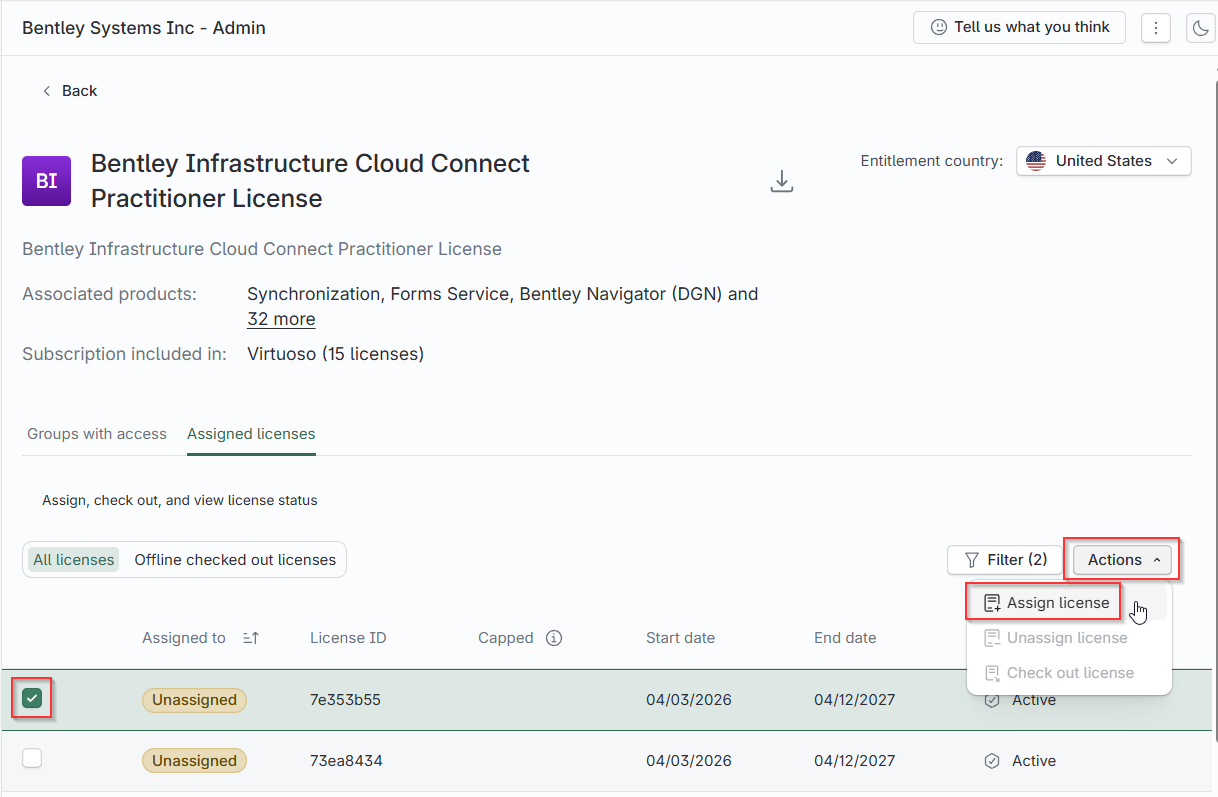Image resolution: width=1218 pixels, height=797 pixels.
Task: Select All licenses toggle option
Action: pyautogui.click(x=74, y=560)
